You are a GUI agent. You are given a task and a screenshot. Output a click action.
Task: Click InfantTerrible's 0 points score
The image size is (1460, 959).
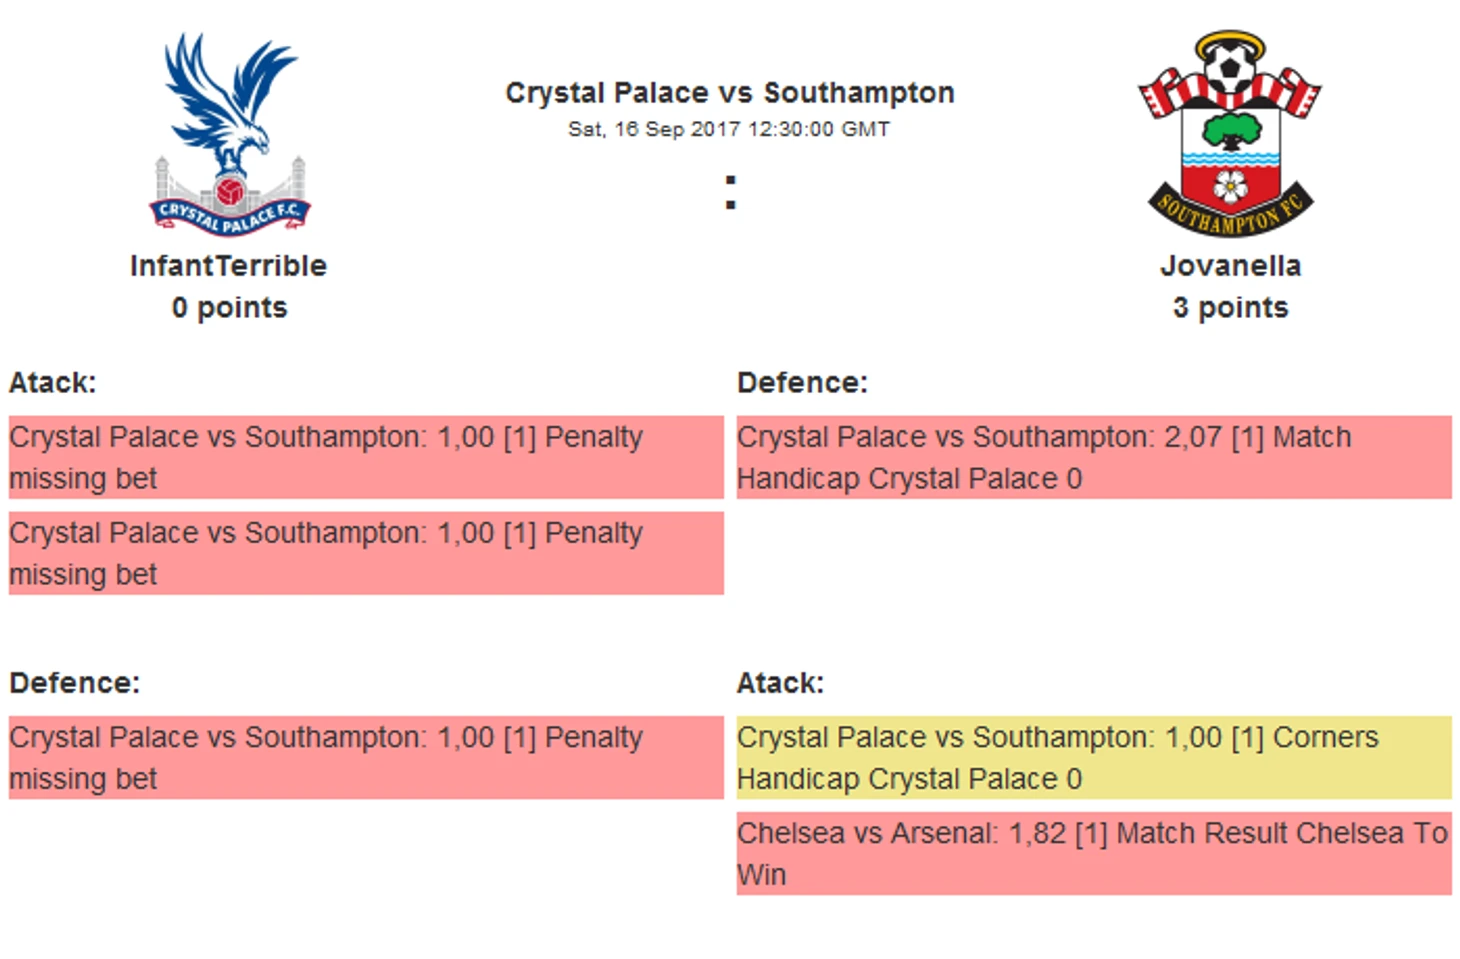[229, 308]
